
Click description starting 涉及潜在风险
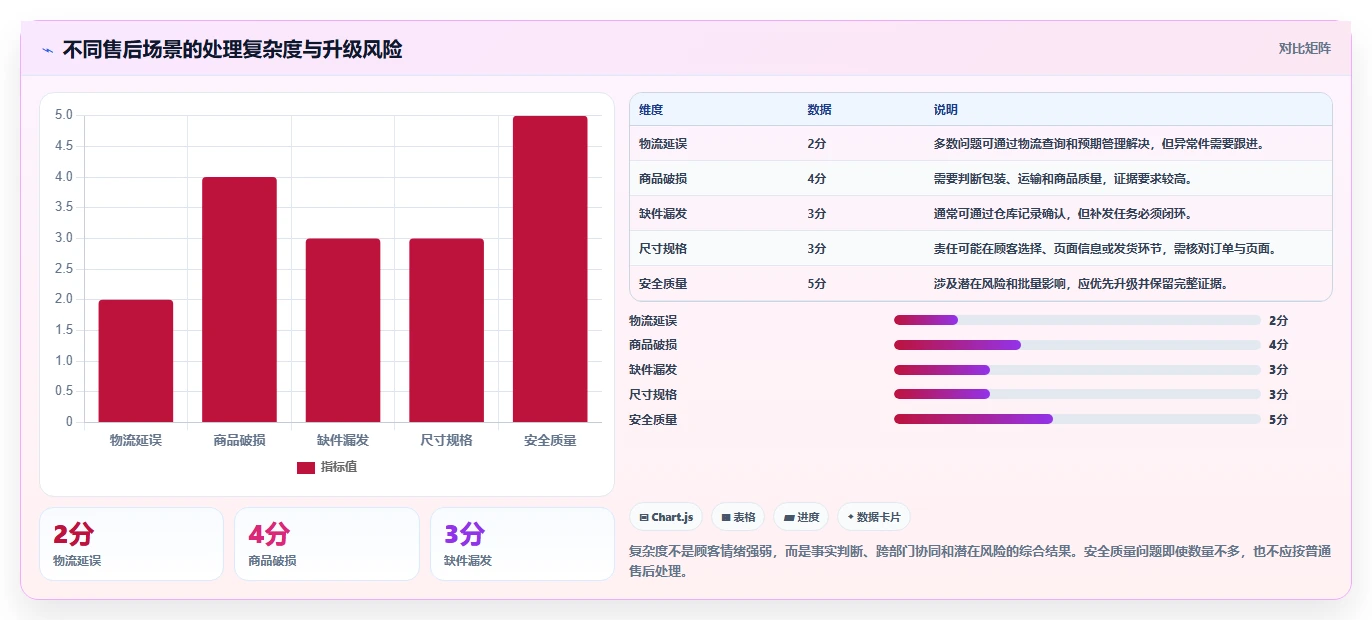pyautogui.click(x=1081, y=284)
